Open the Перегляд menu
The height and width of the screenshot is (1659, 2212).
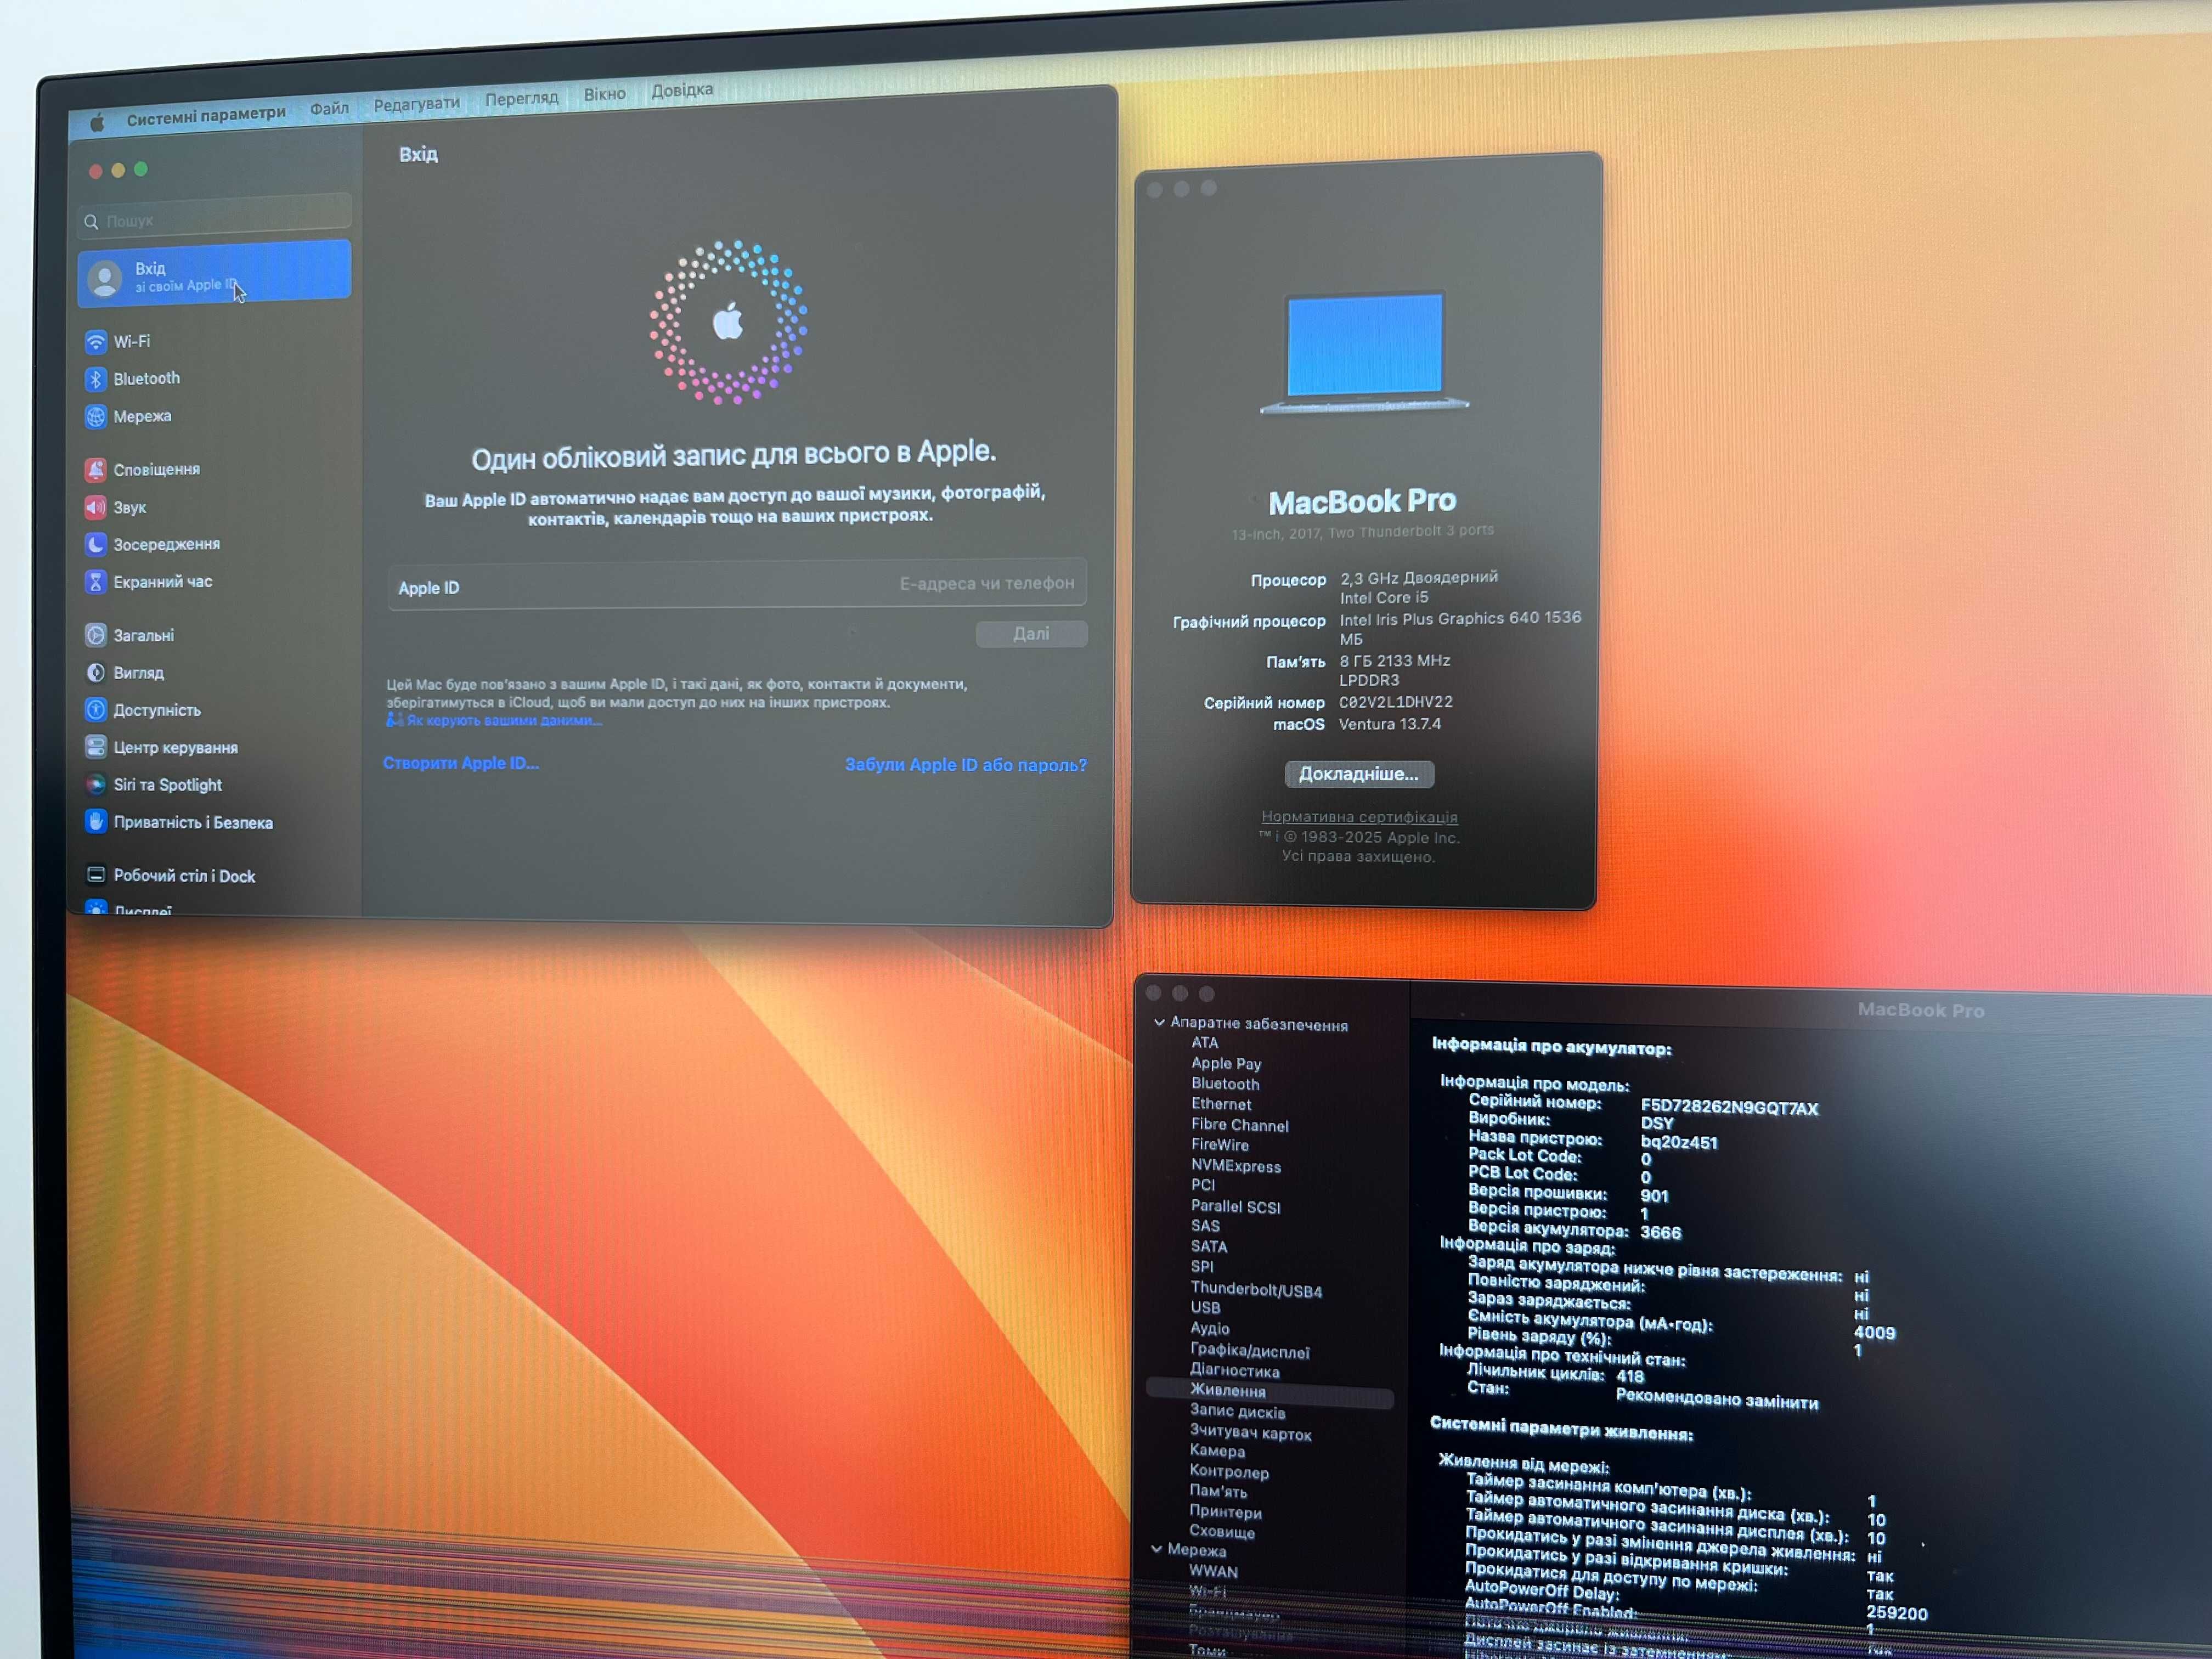[x=521, y=98]
